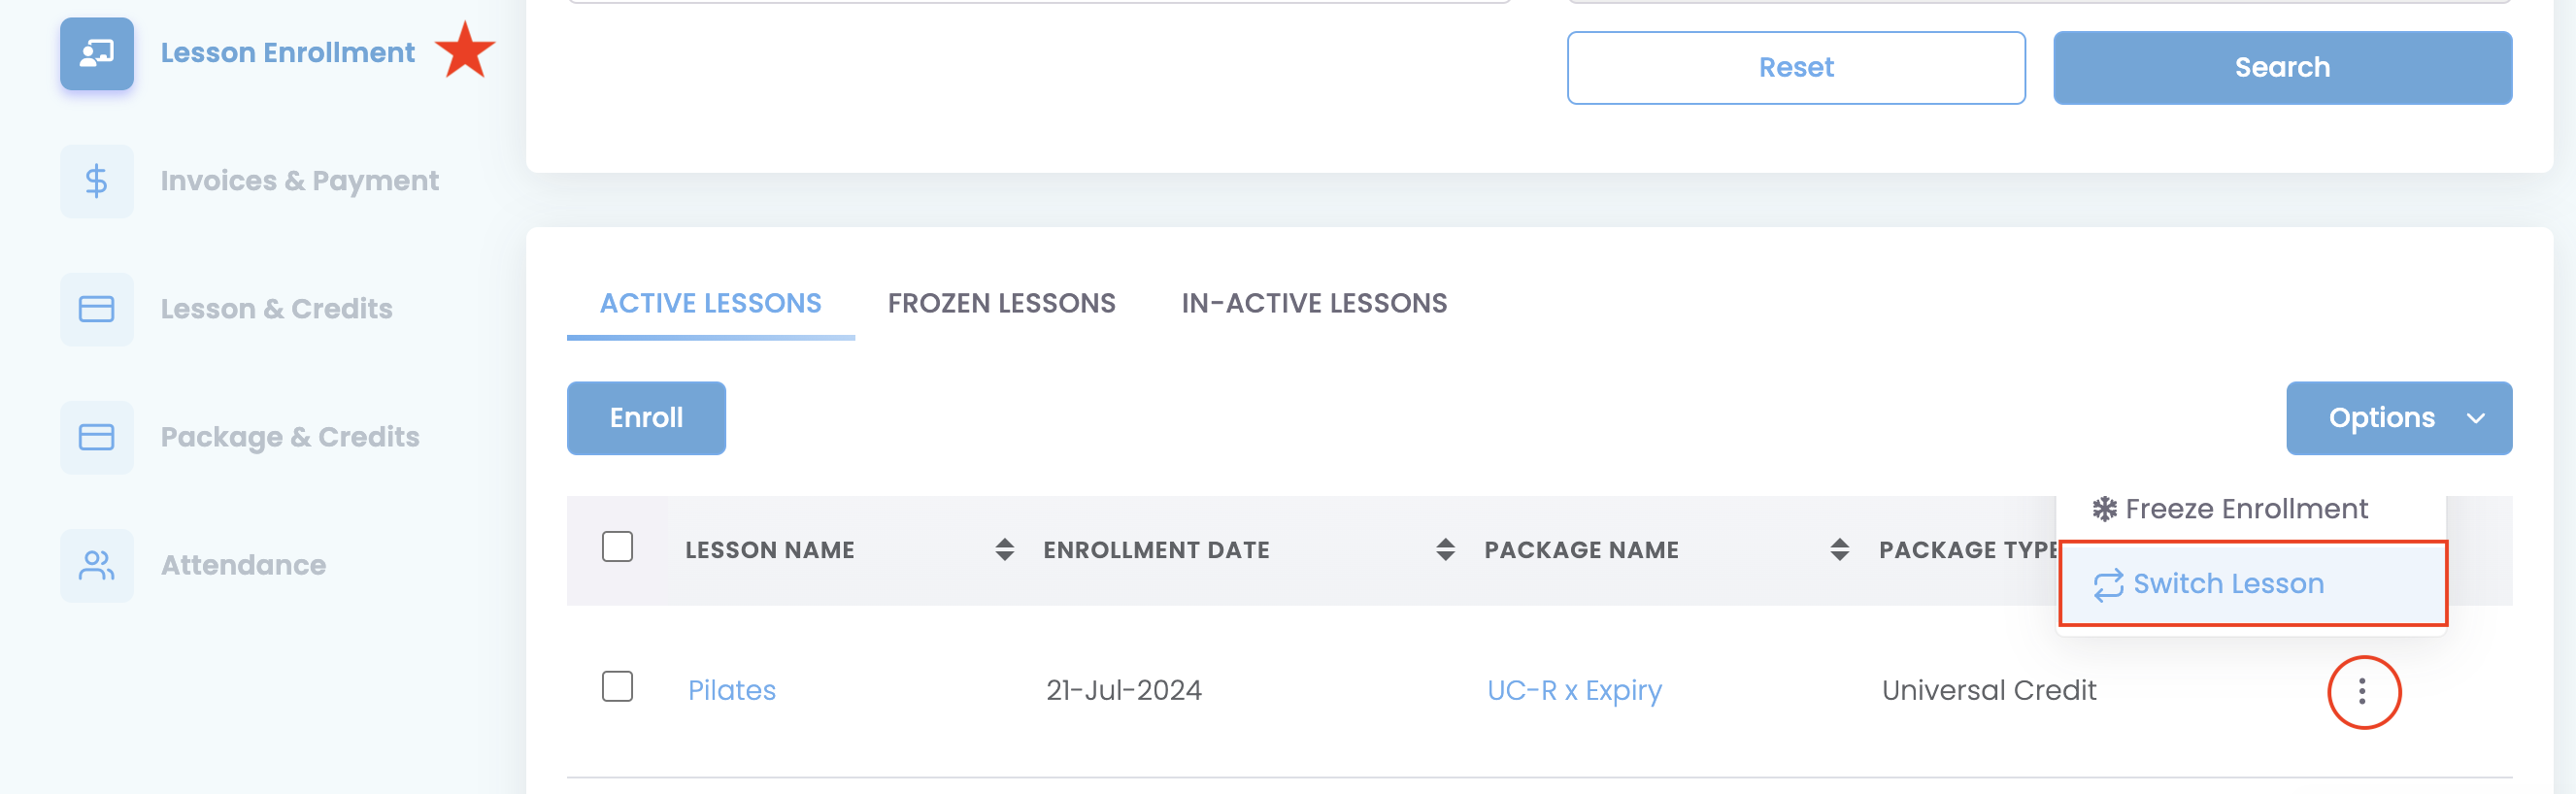2576x794 pixels.
Task: Switch to the In-Active Lessons tab
Action: 1313,303
